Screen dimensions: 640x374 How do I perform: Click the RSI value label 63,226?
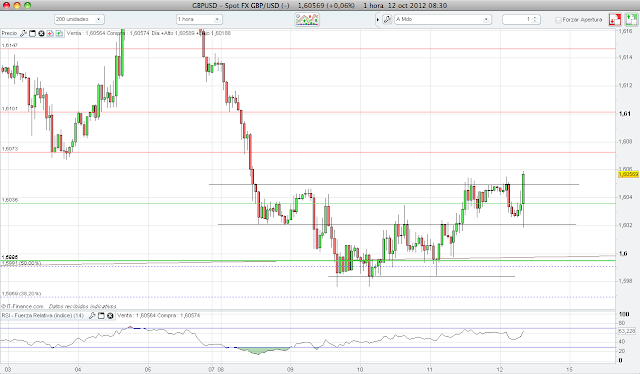pyautogui.click(x=627, y=331)
